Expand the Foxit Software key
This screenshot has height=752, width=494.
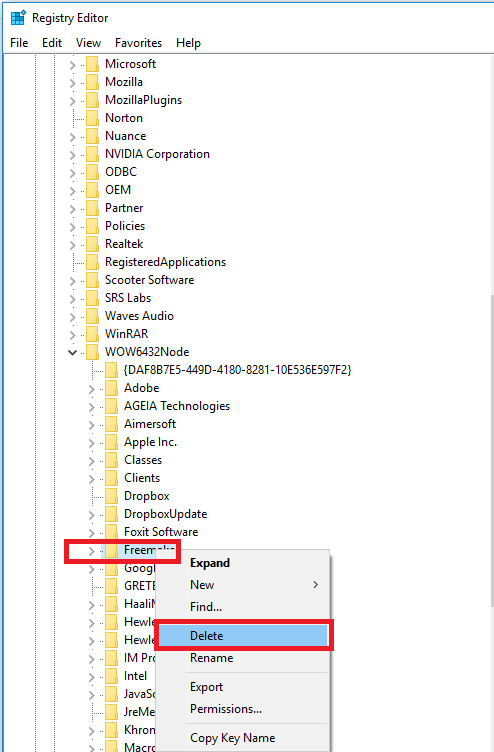coord(91,532)
